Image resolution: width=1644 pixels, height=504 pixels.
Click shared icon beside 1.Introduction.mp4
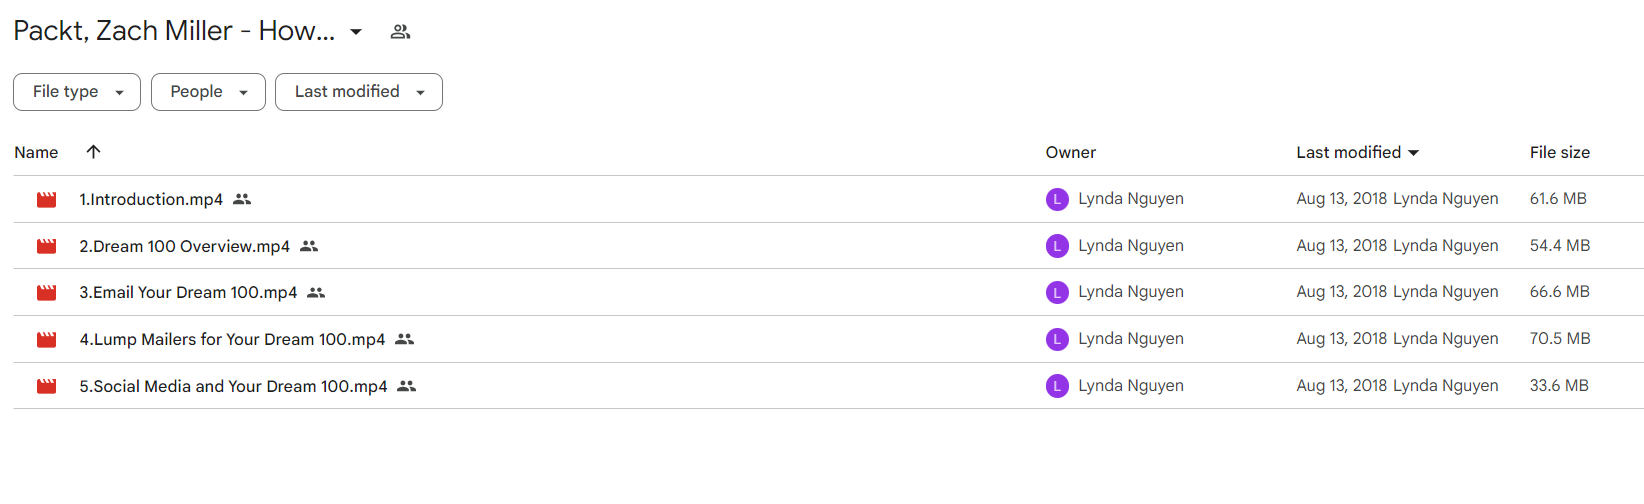coord(242,199)
